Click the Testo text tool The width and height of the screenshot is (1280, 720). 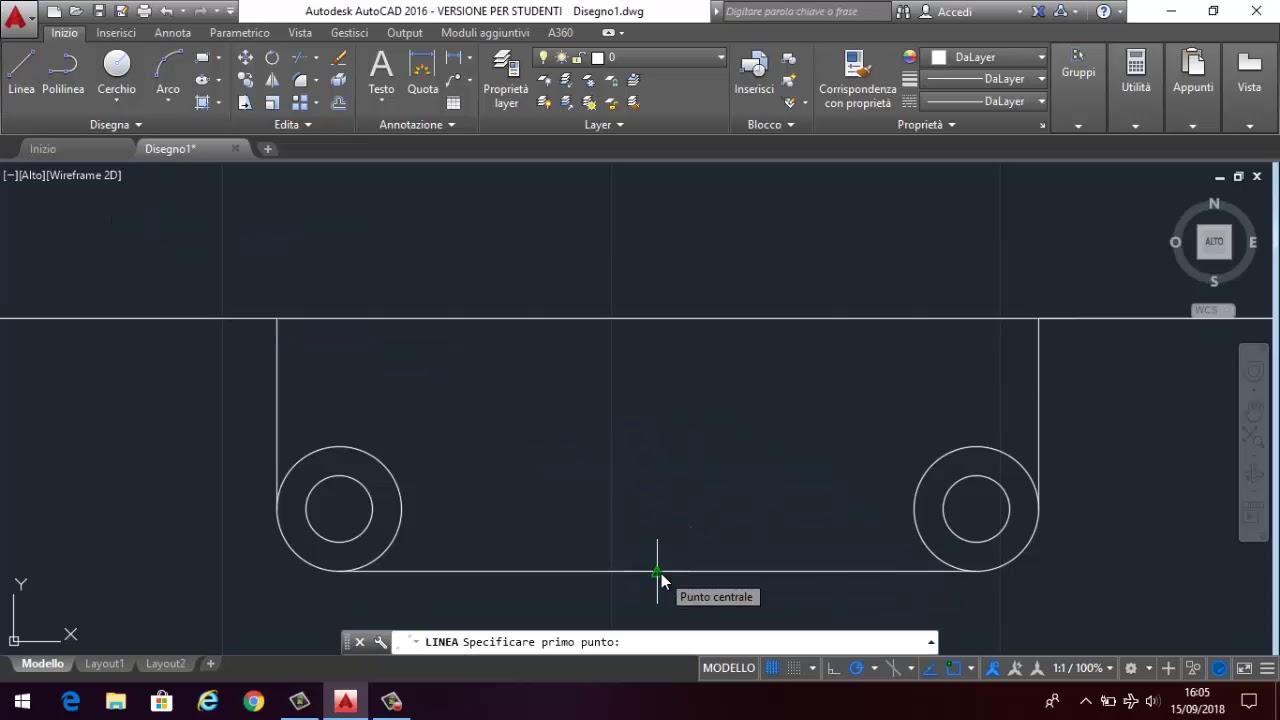pos(381,74)
